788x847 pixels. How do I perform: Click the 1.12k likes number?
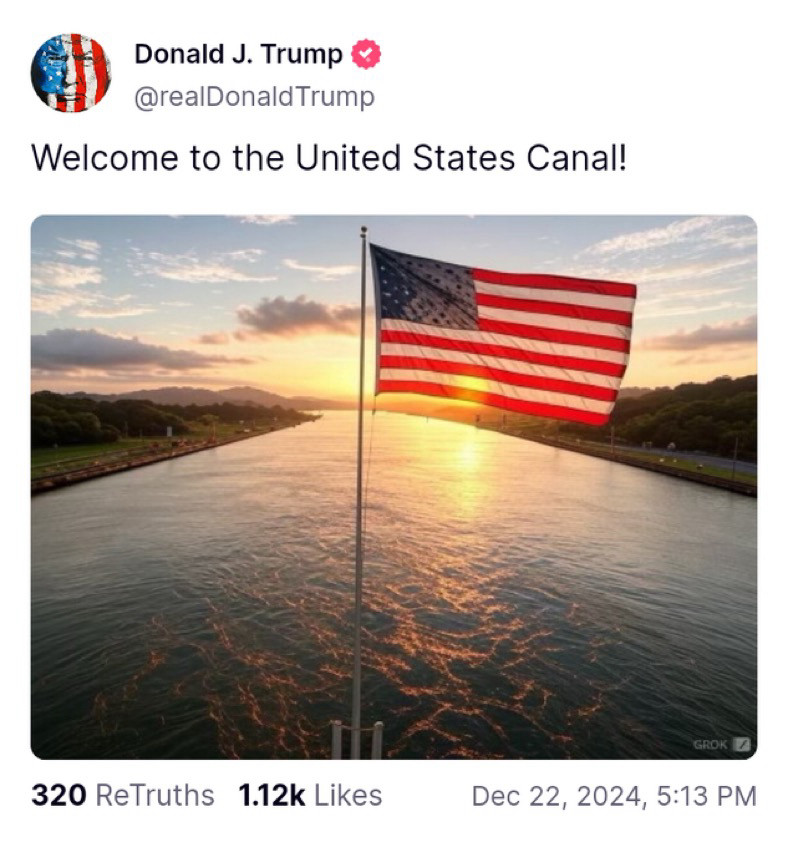click(x=272, y=795)
